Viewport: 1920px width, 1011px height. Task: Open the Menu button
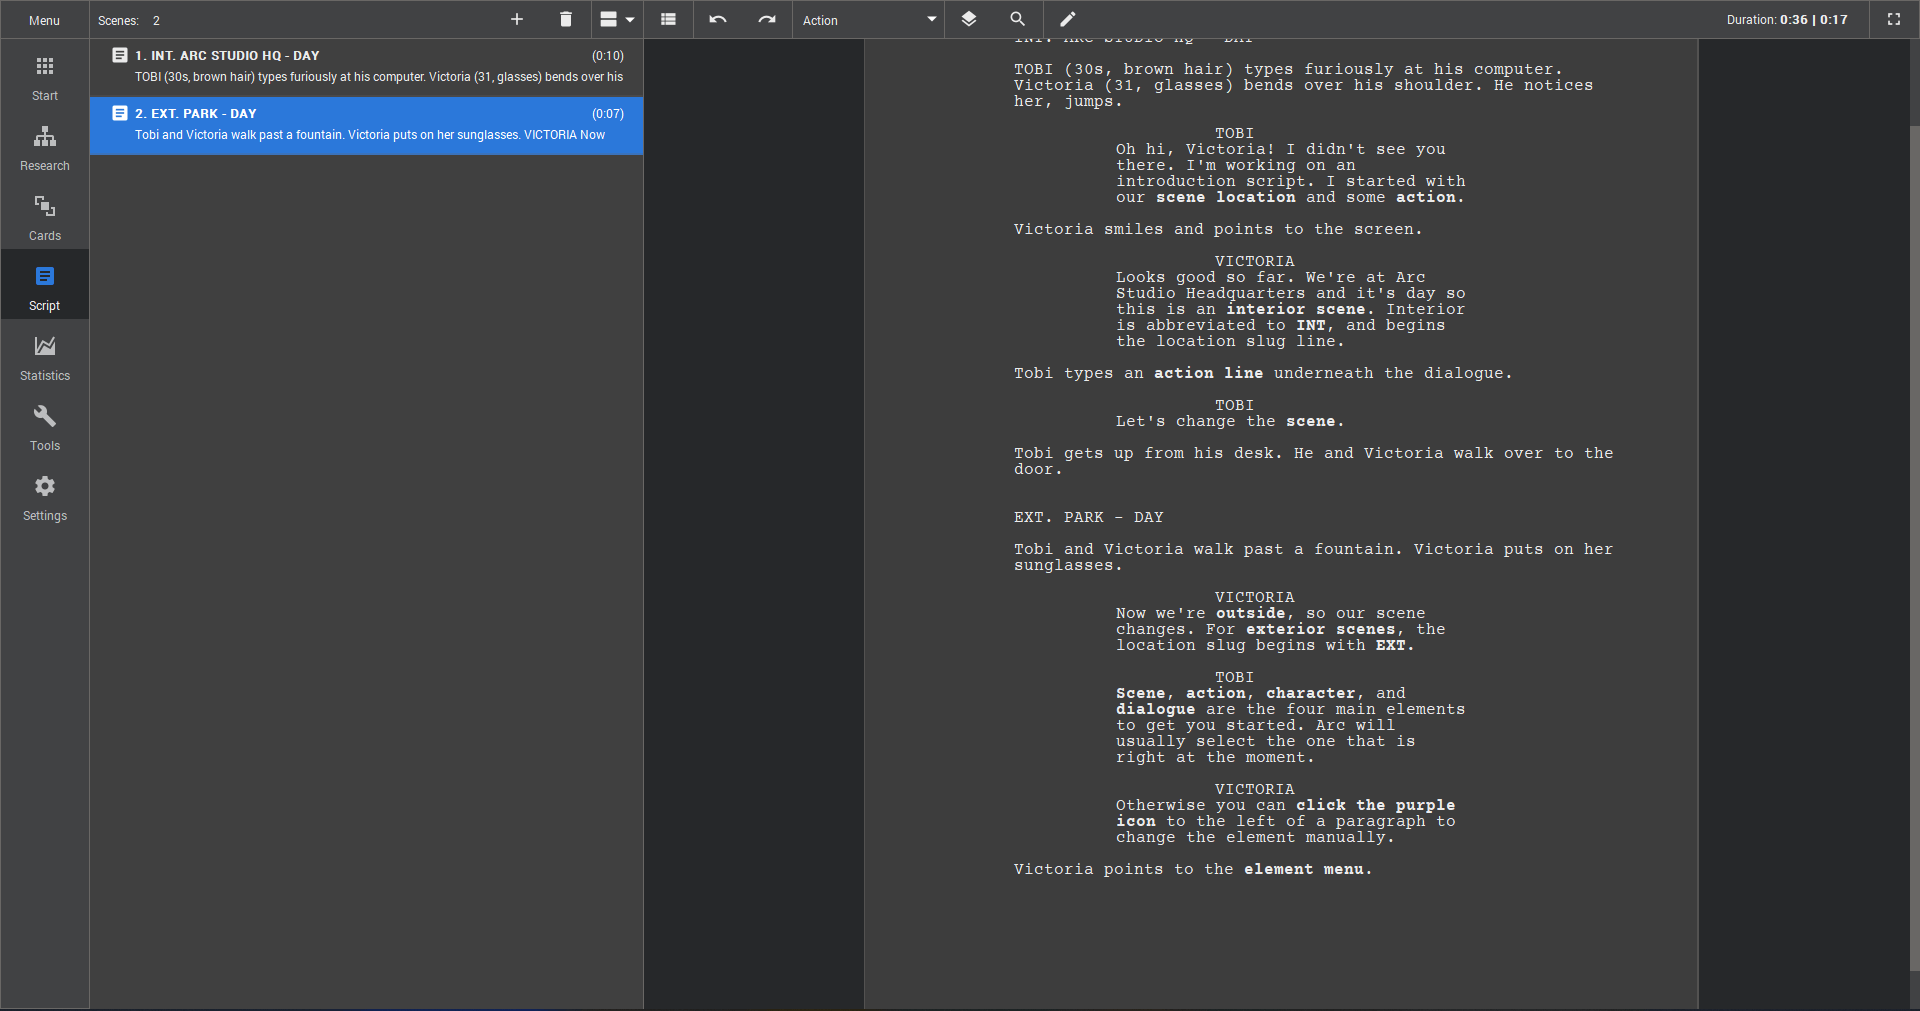[x=44, y=20]
